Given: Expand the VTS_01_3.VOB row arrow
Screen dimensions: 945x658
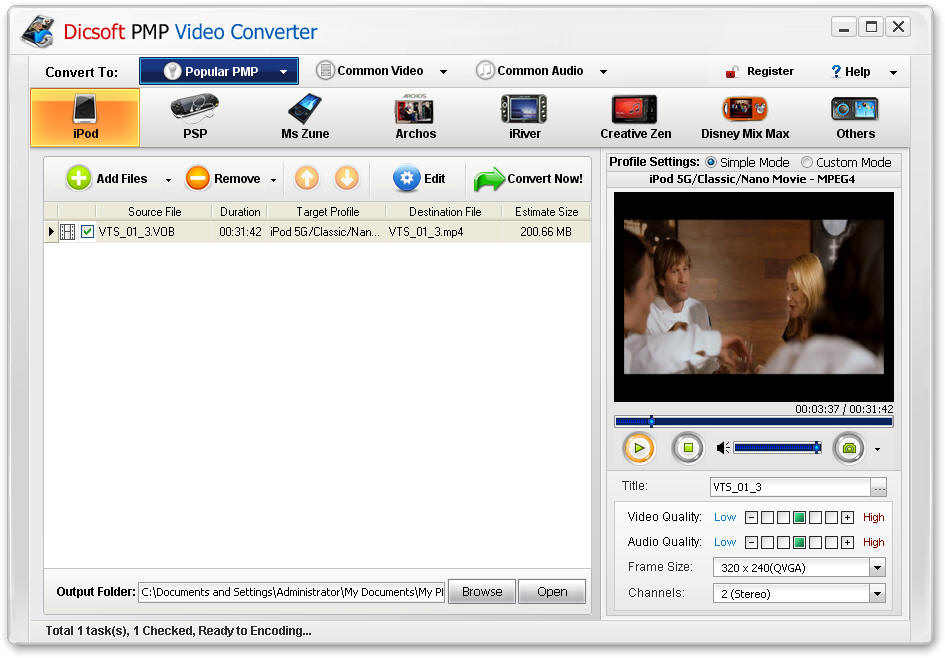Looking at the screenshot, I should point(51,231).
